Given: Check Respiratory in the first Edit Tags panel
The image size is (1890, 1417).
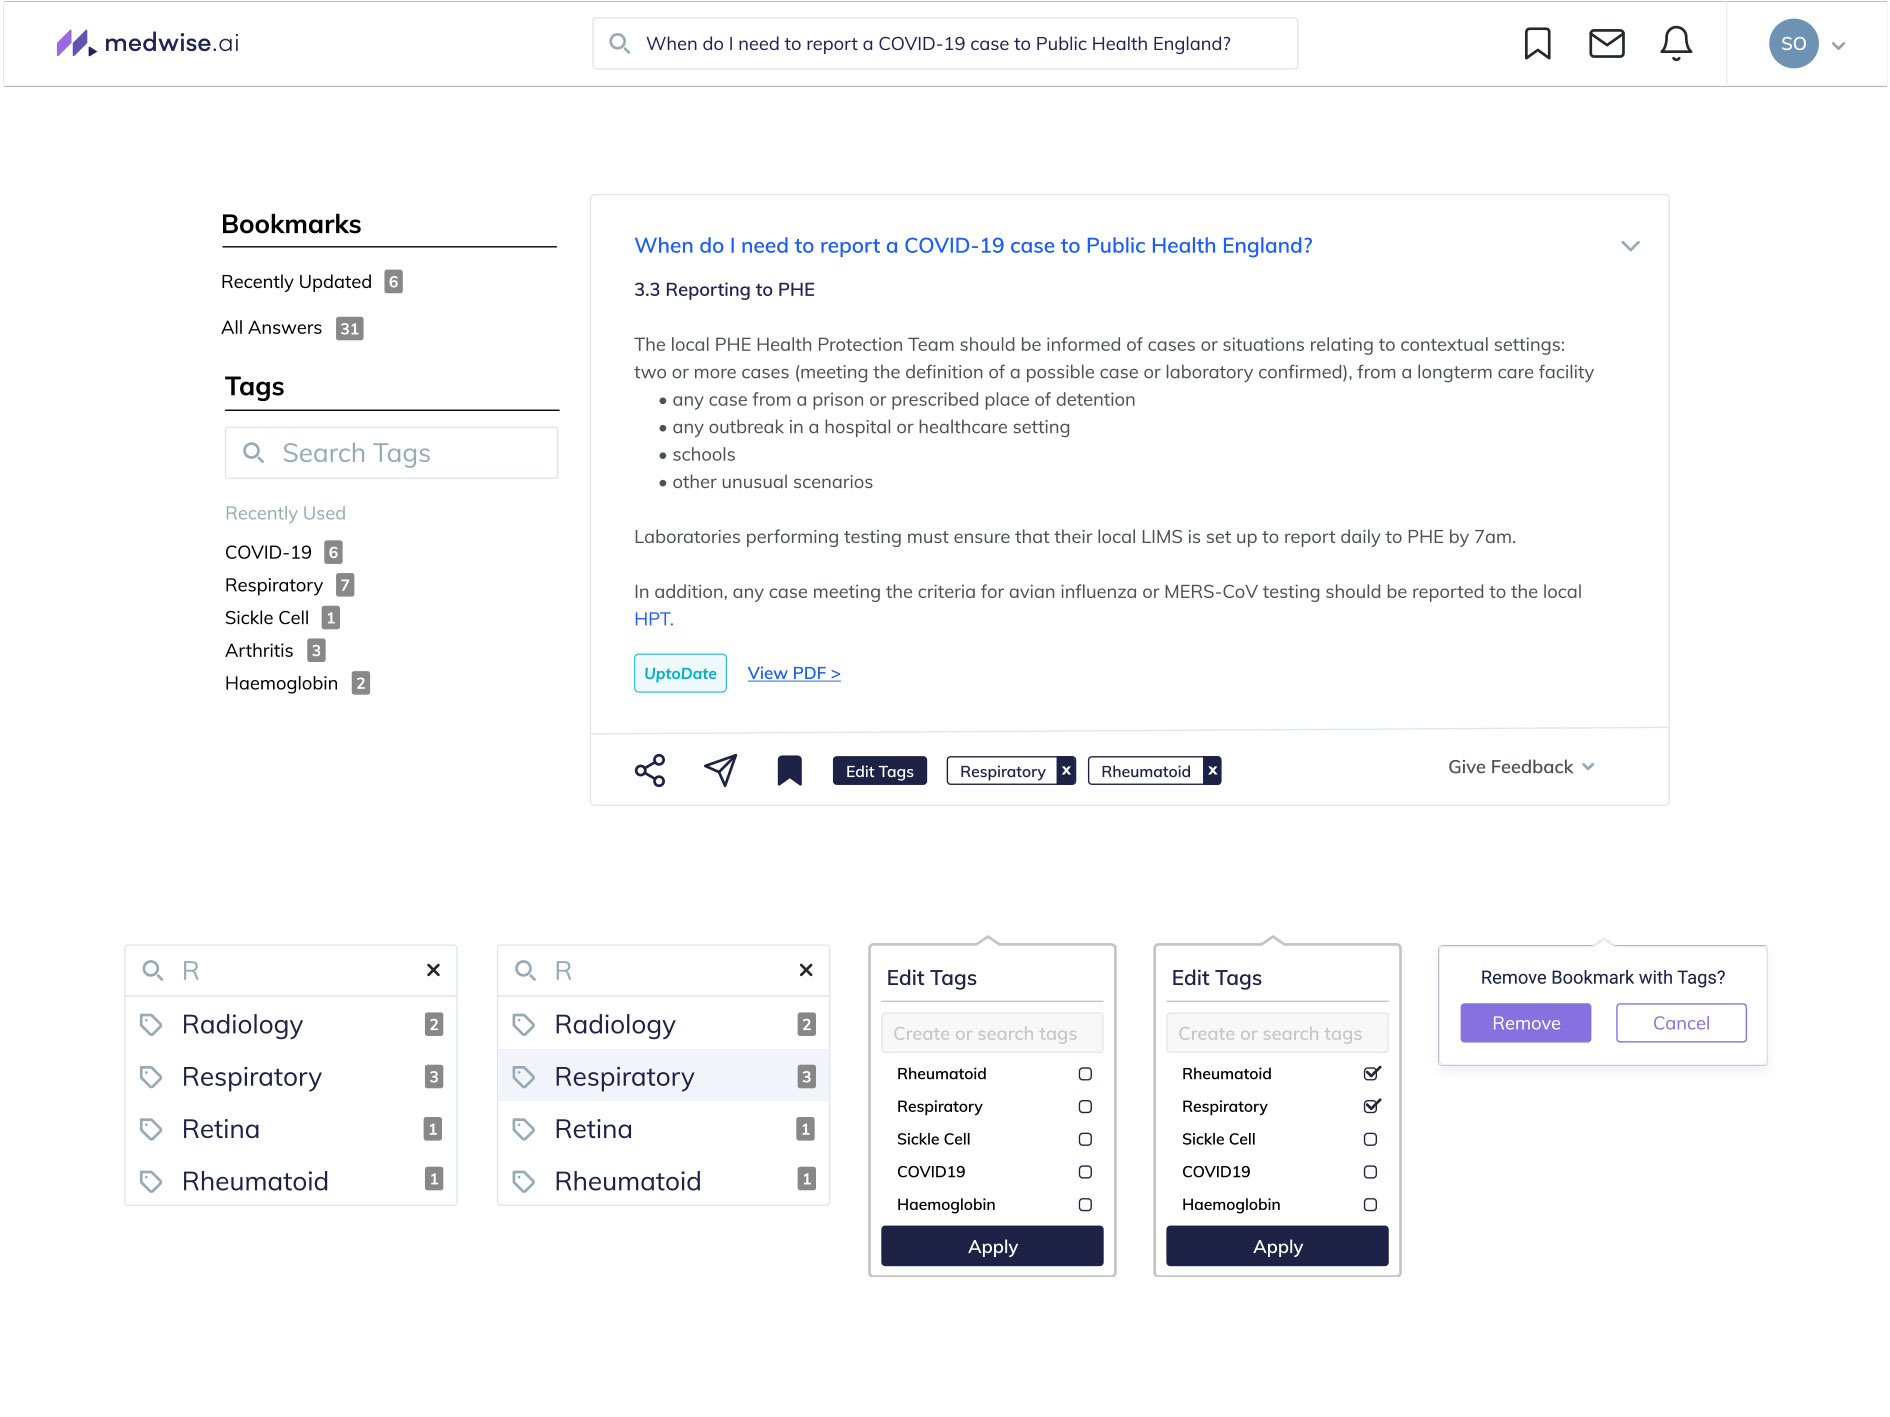Looking at the screenshot, I should [1085, 1107].
